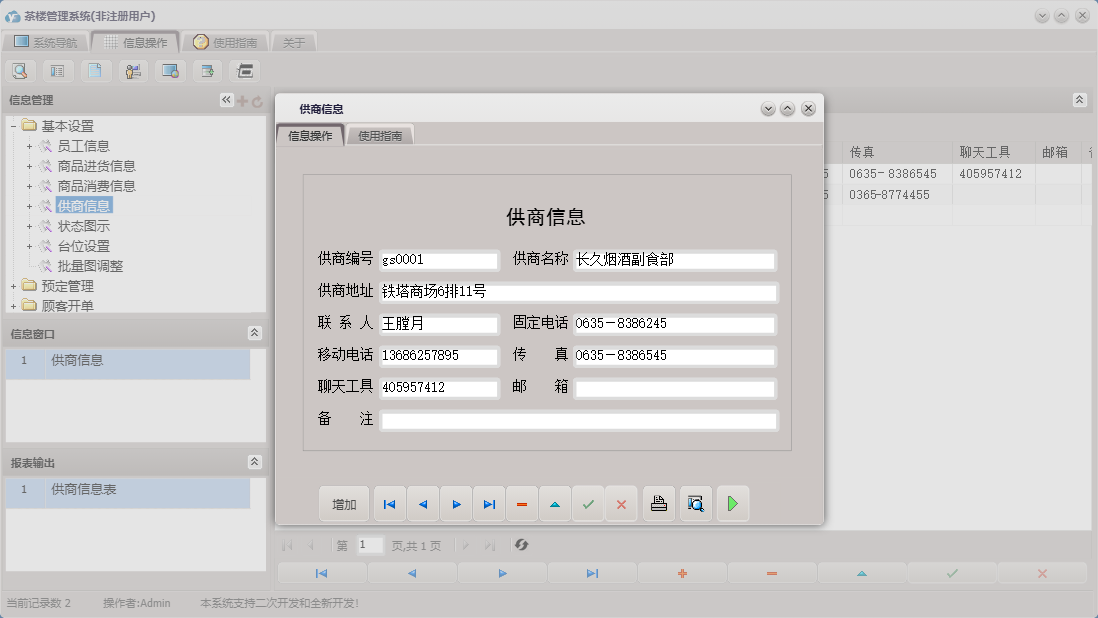Image resolution: width=1098 pixels, height=618 pixels.
Task: Click the print preview icon in the dialog
Action: (695, 504)
